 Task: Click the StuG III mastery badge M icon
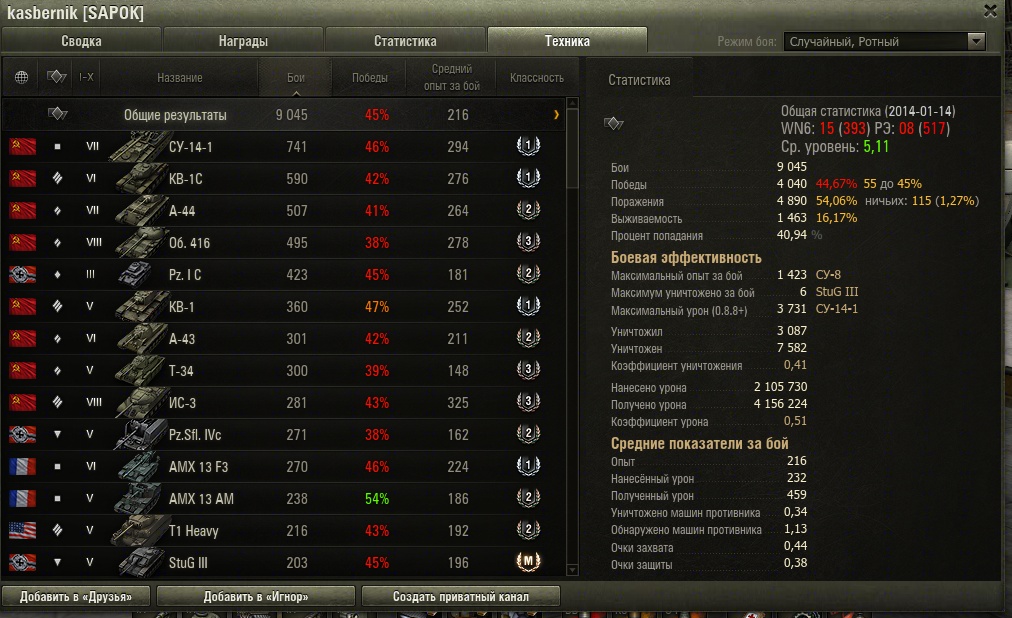528,562
